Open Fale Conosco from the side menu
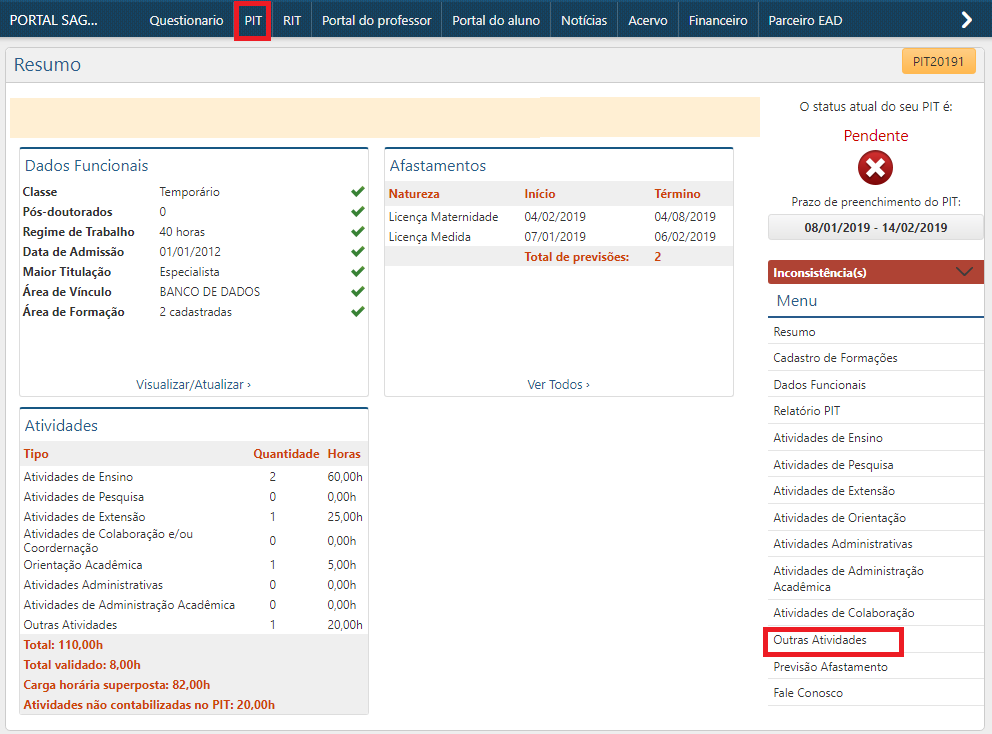Screen dimensions: 992x734 point(808,693)
